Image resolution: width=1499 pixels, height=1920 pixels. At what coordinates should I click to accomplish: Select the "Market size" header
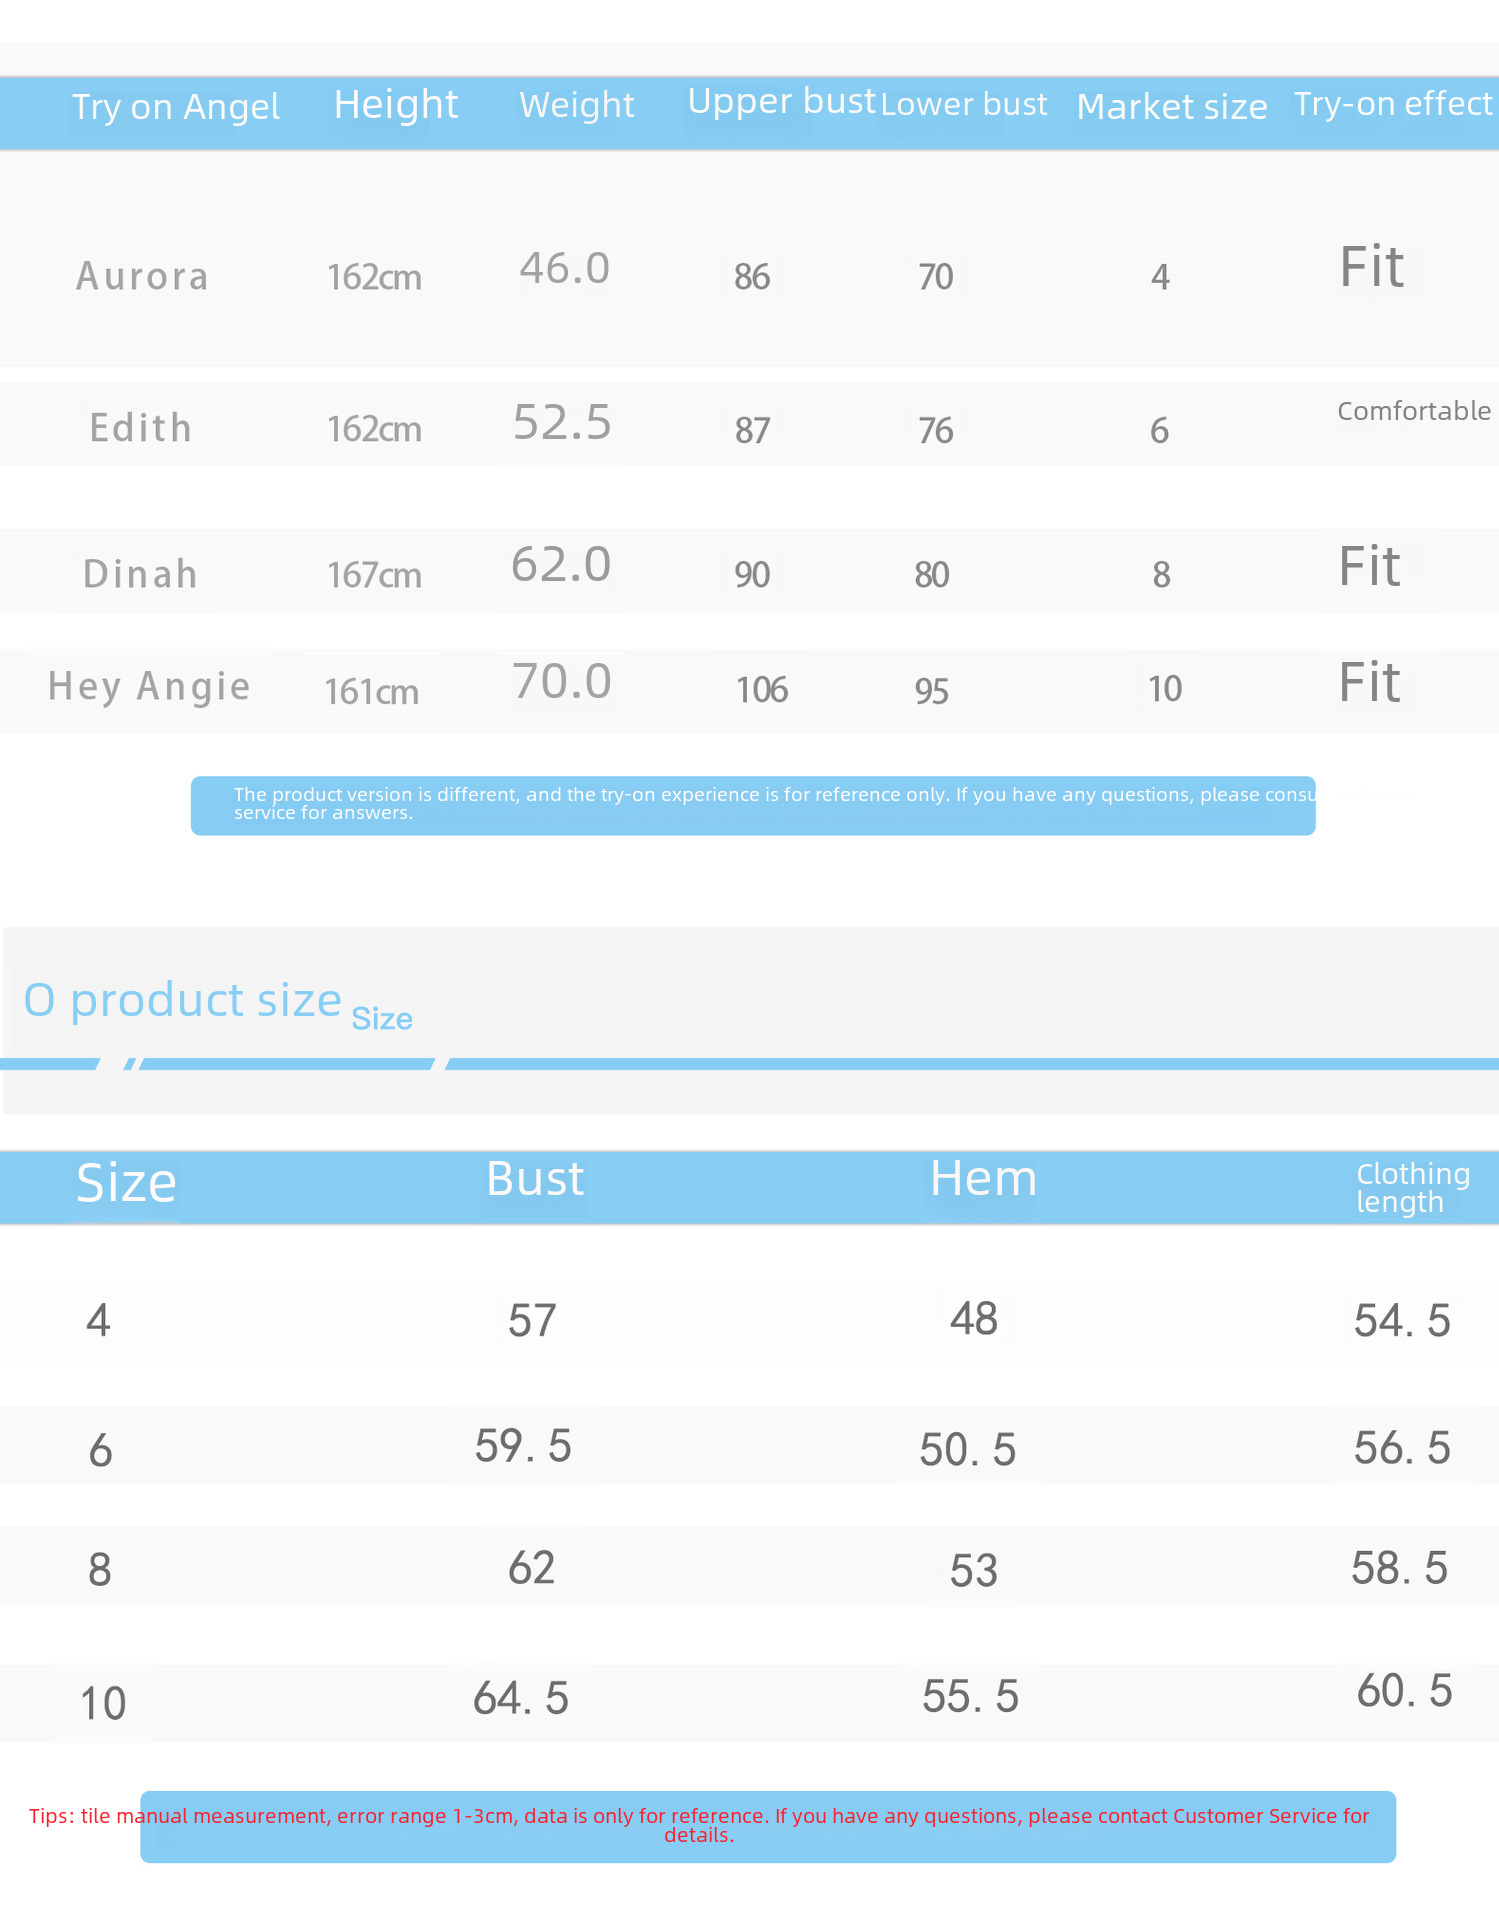(x=1172, y=107)
